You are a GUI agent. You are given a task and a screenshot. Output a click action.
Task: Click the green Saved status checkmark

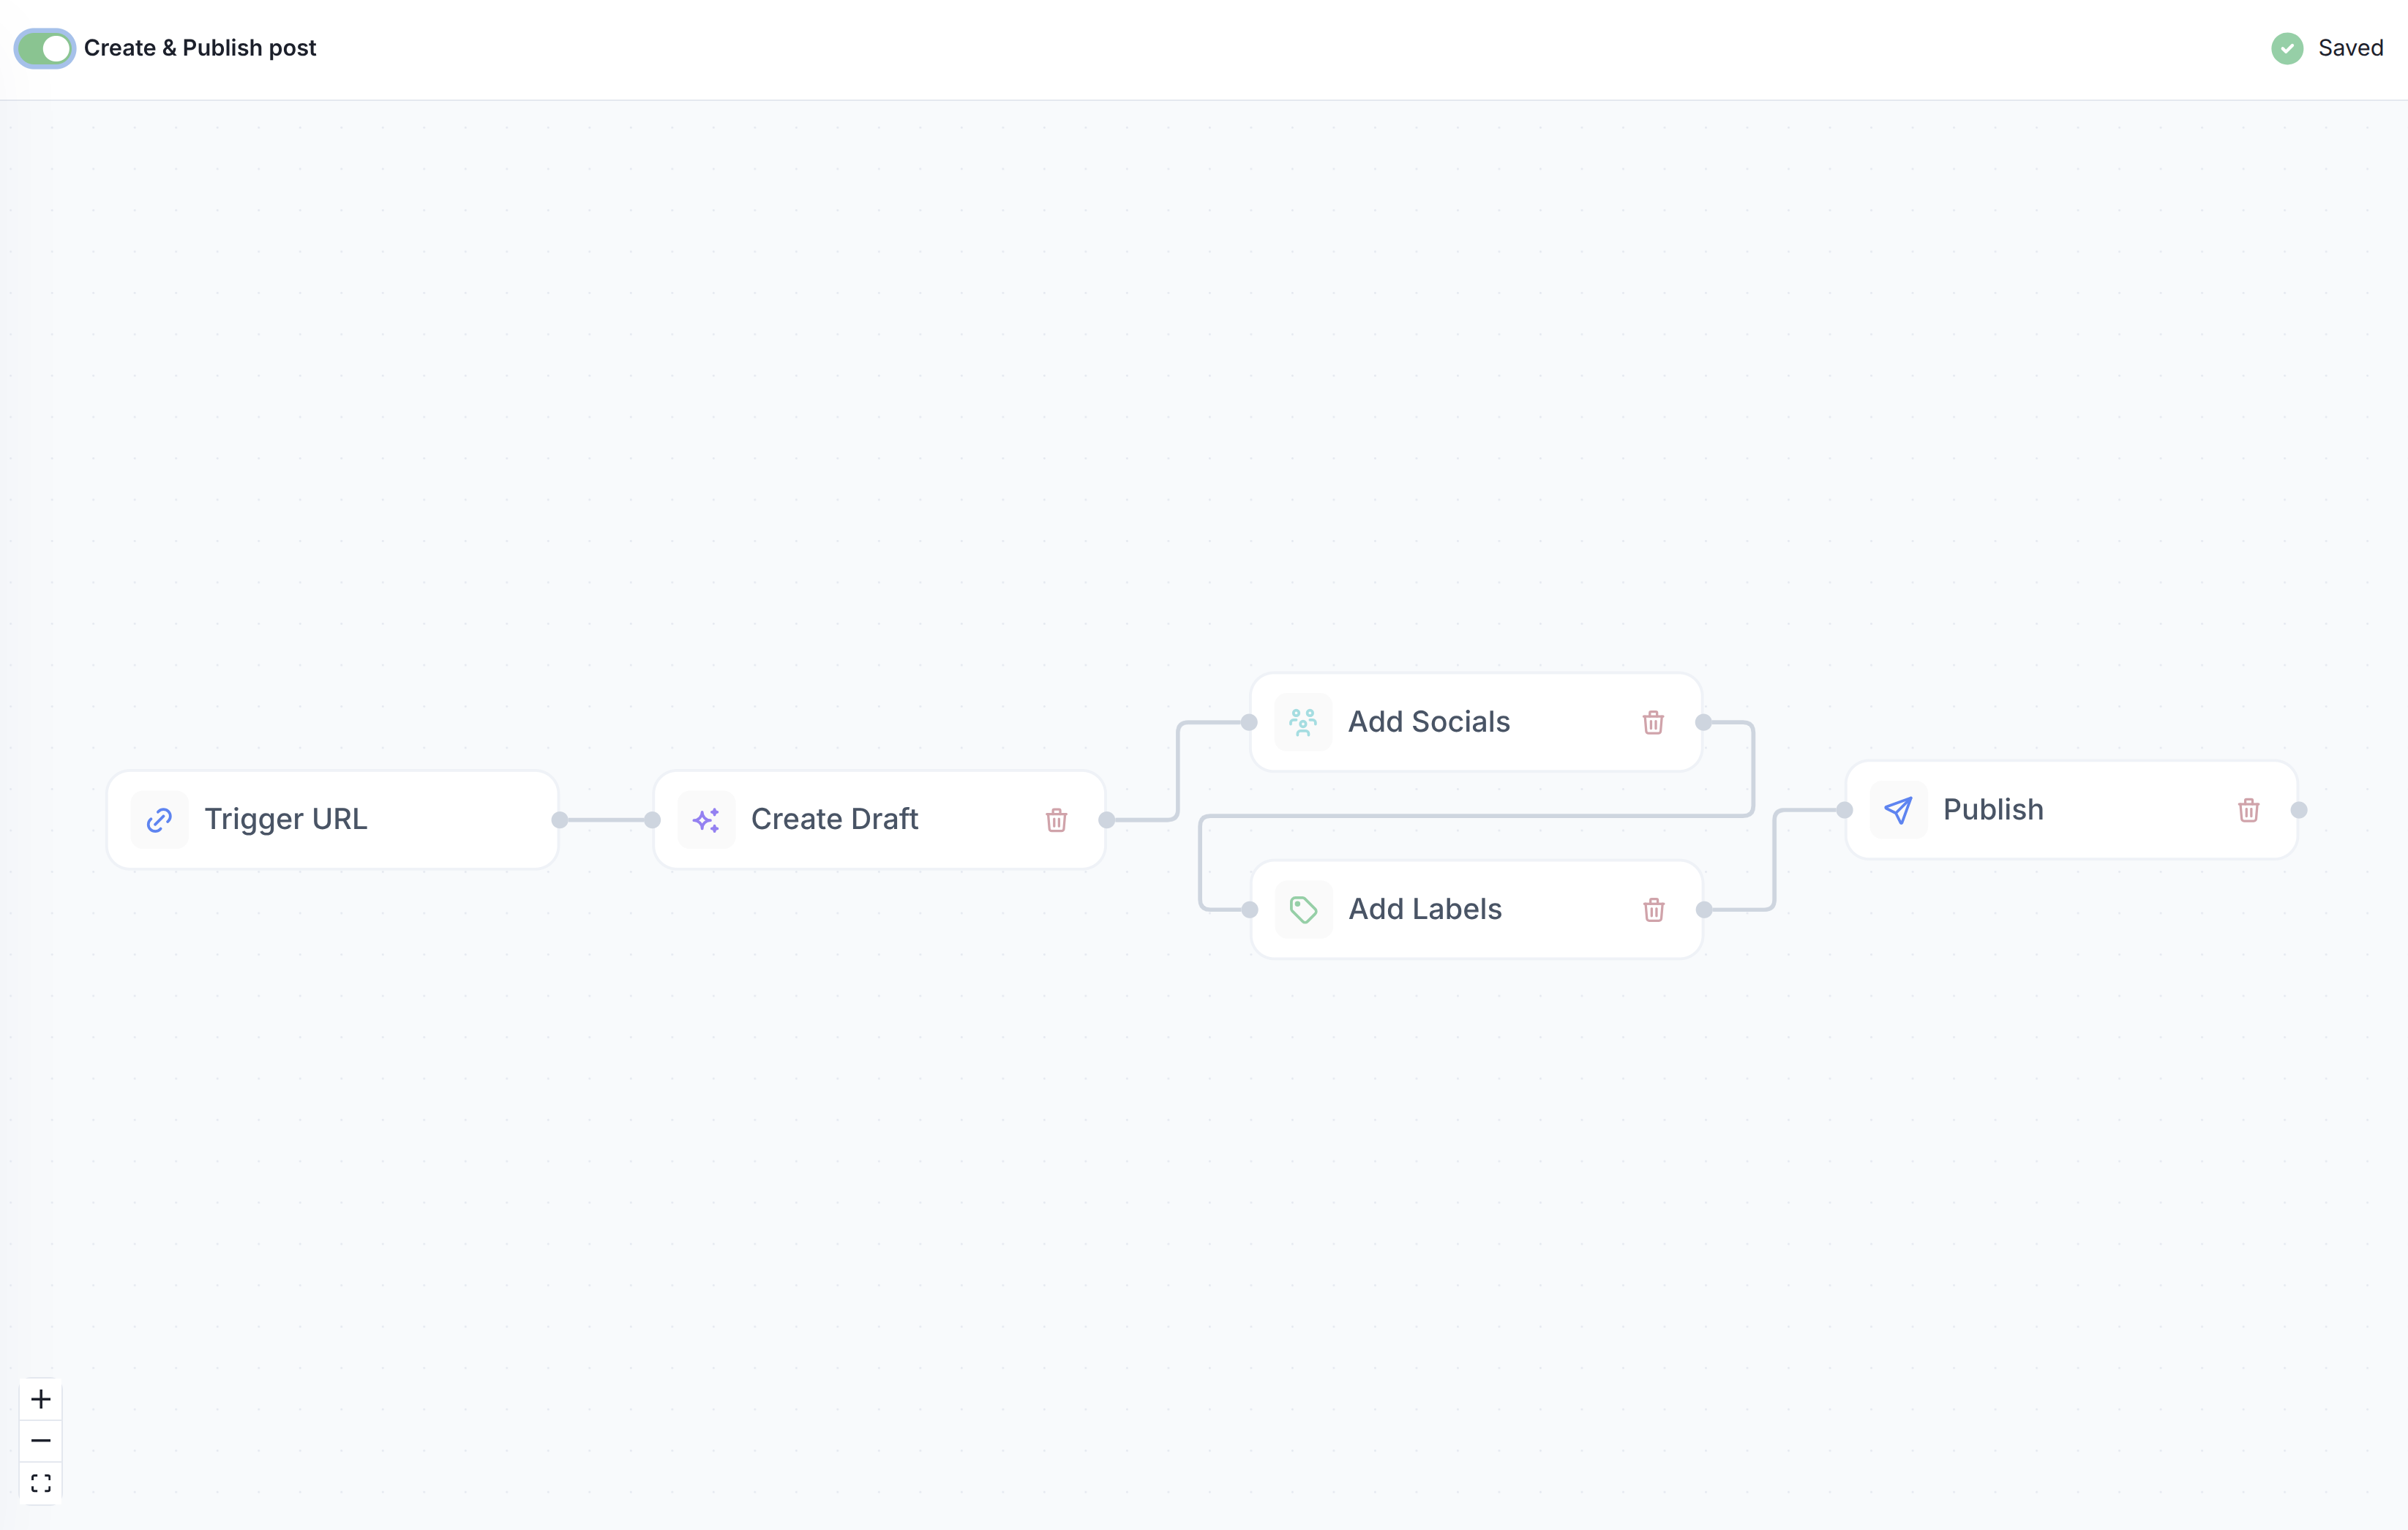(x=2287, y=48)
